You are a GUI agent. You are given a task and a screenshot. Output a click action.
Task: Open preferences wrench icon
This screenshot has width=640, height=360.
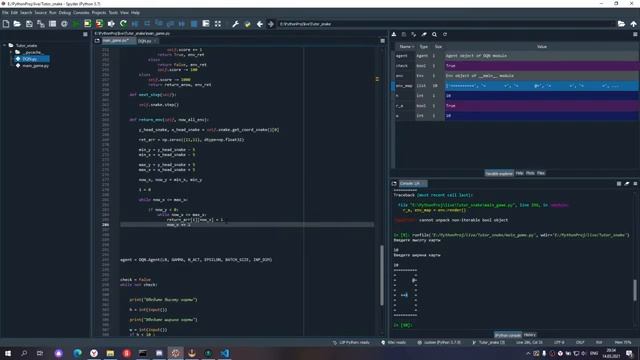pos(236,24)
